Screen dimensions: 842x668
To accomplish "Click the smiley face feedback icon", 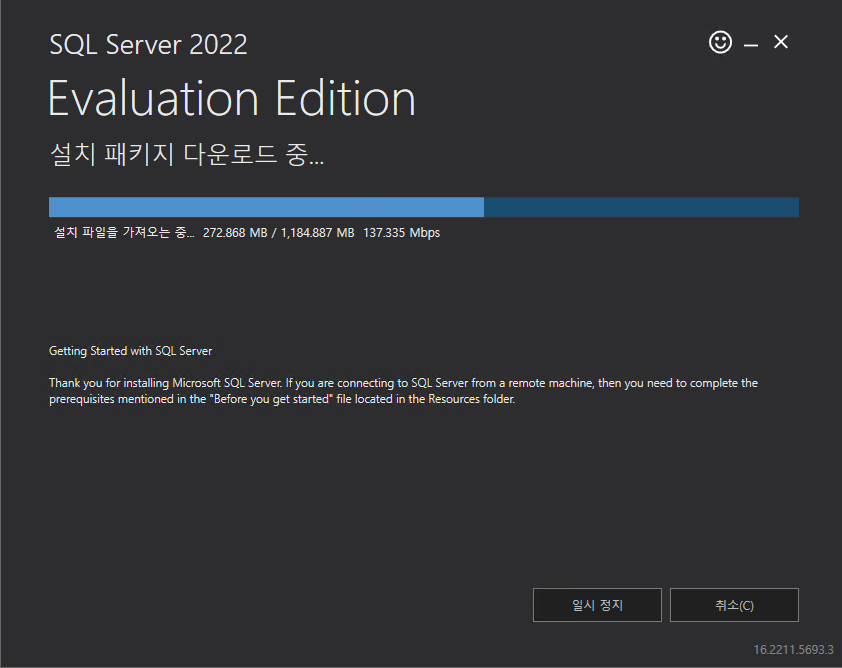I will point(720,42).
